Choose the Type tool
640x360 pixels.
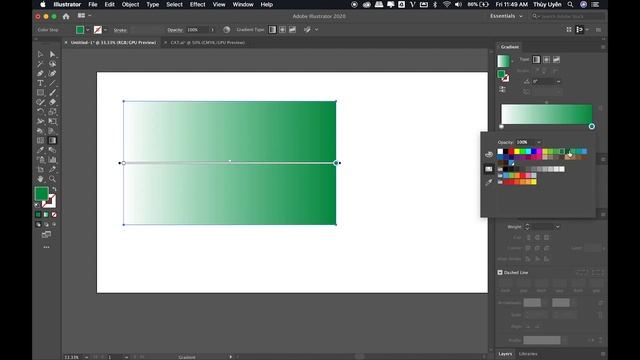[40, 83]
